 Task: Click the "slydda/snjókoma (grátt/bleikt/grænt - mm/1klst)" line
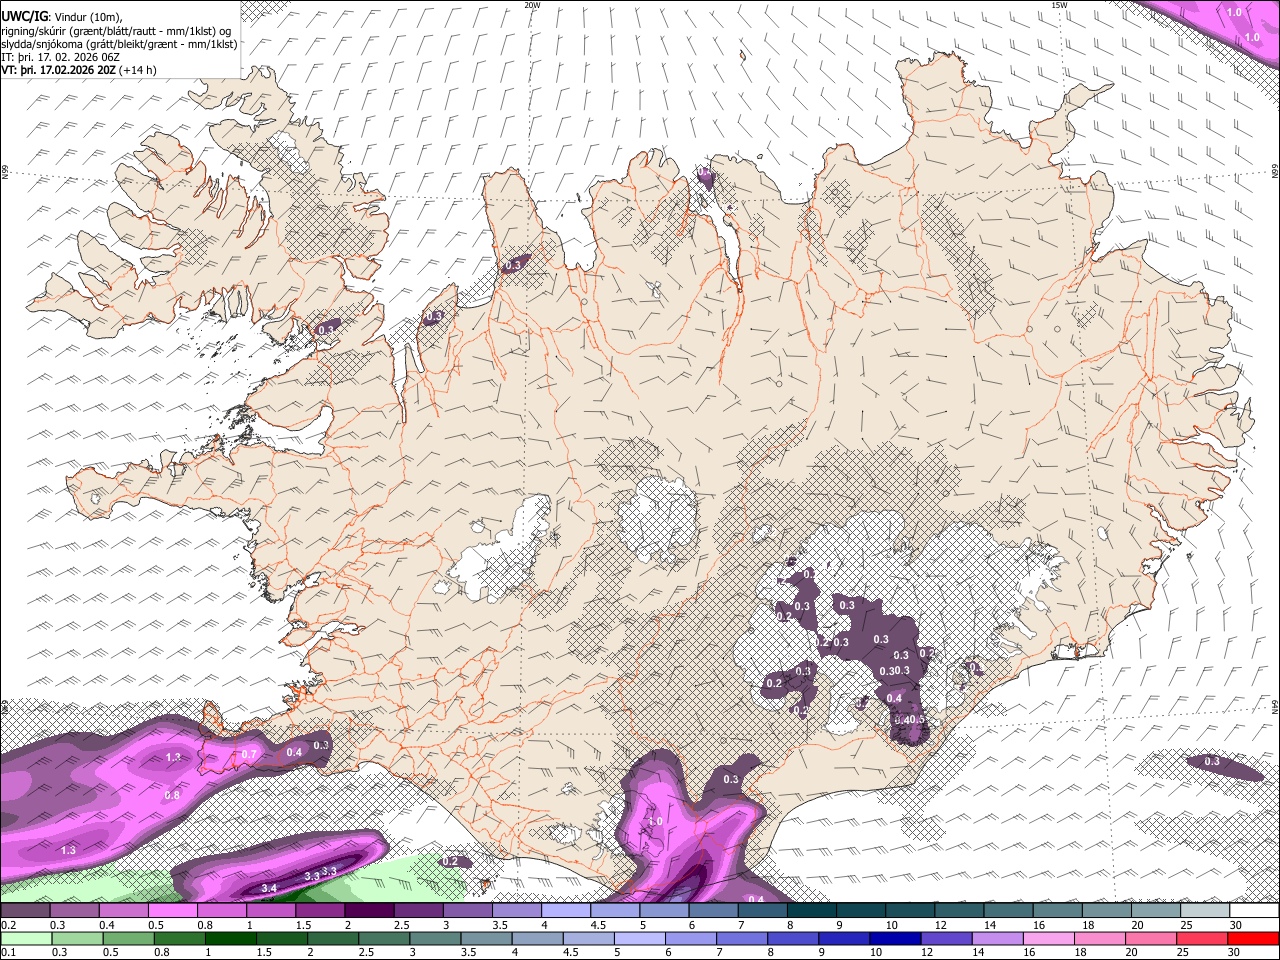pyautogui.click(x=119, y=43)
